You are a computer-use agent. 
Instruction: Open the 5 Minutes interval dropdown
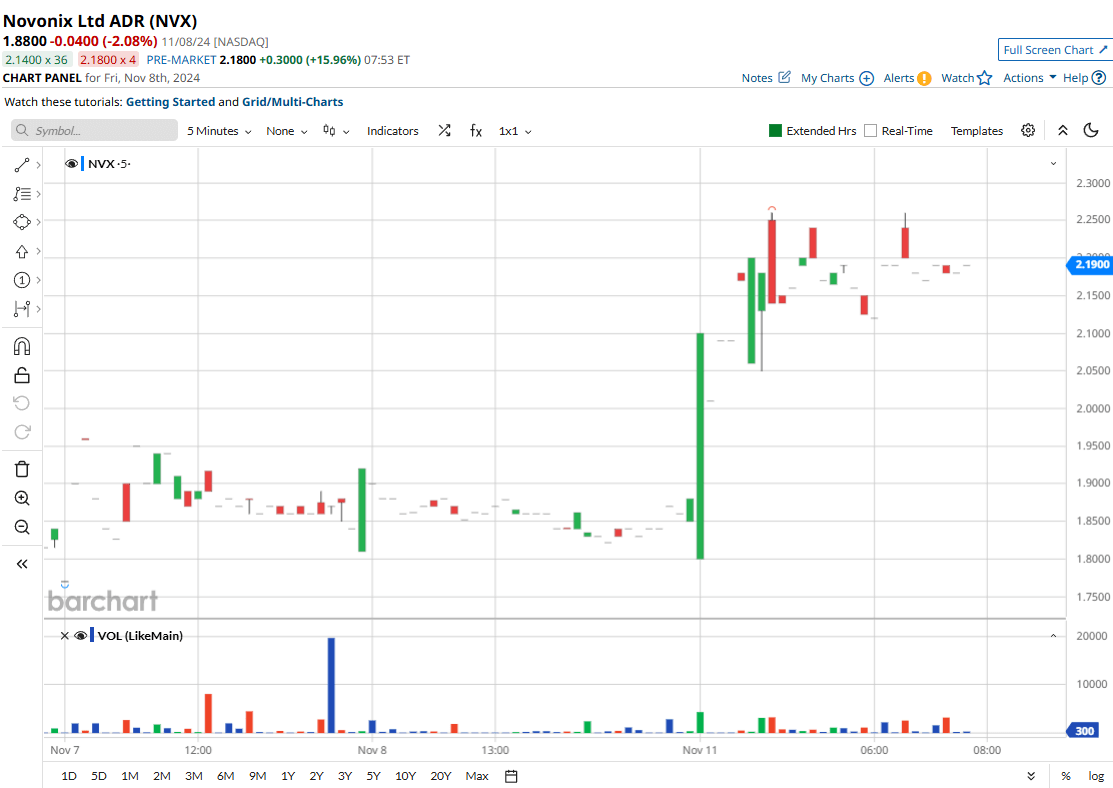tap(219, 131)
